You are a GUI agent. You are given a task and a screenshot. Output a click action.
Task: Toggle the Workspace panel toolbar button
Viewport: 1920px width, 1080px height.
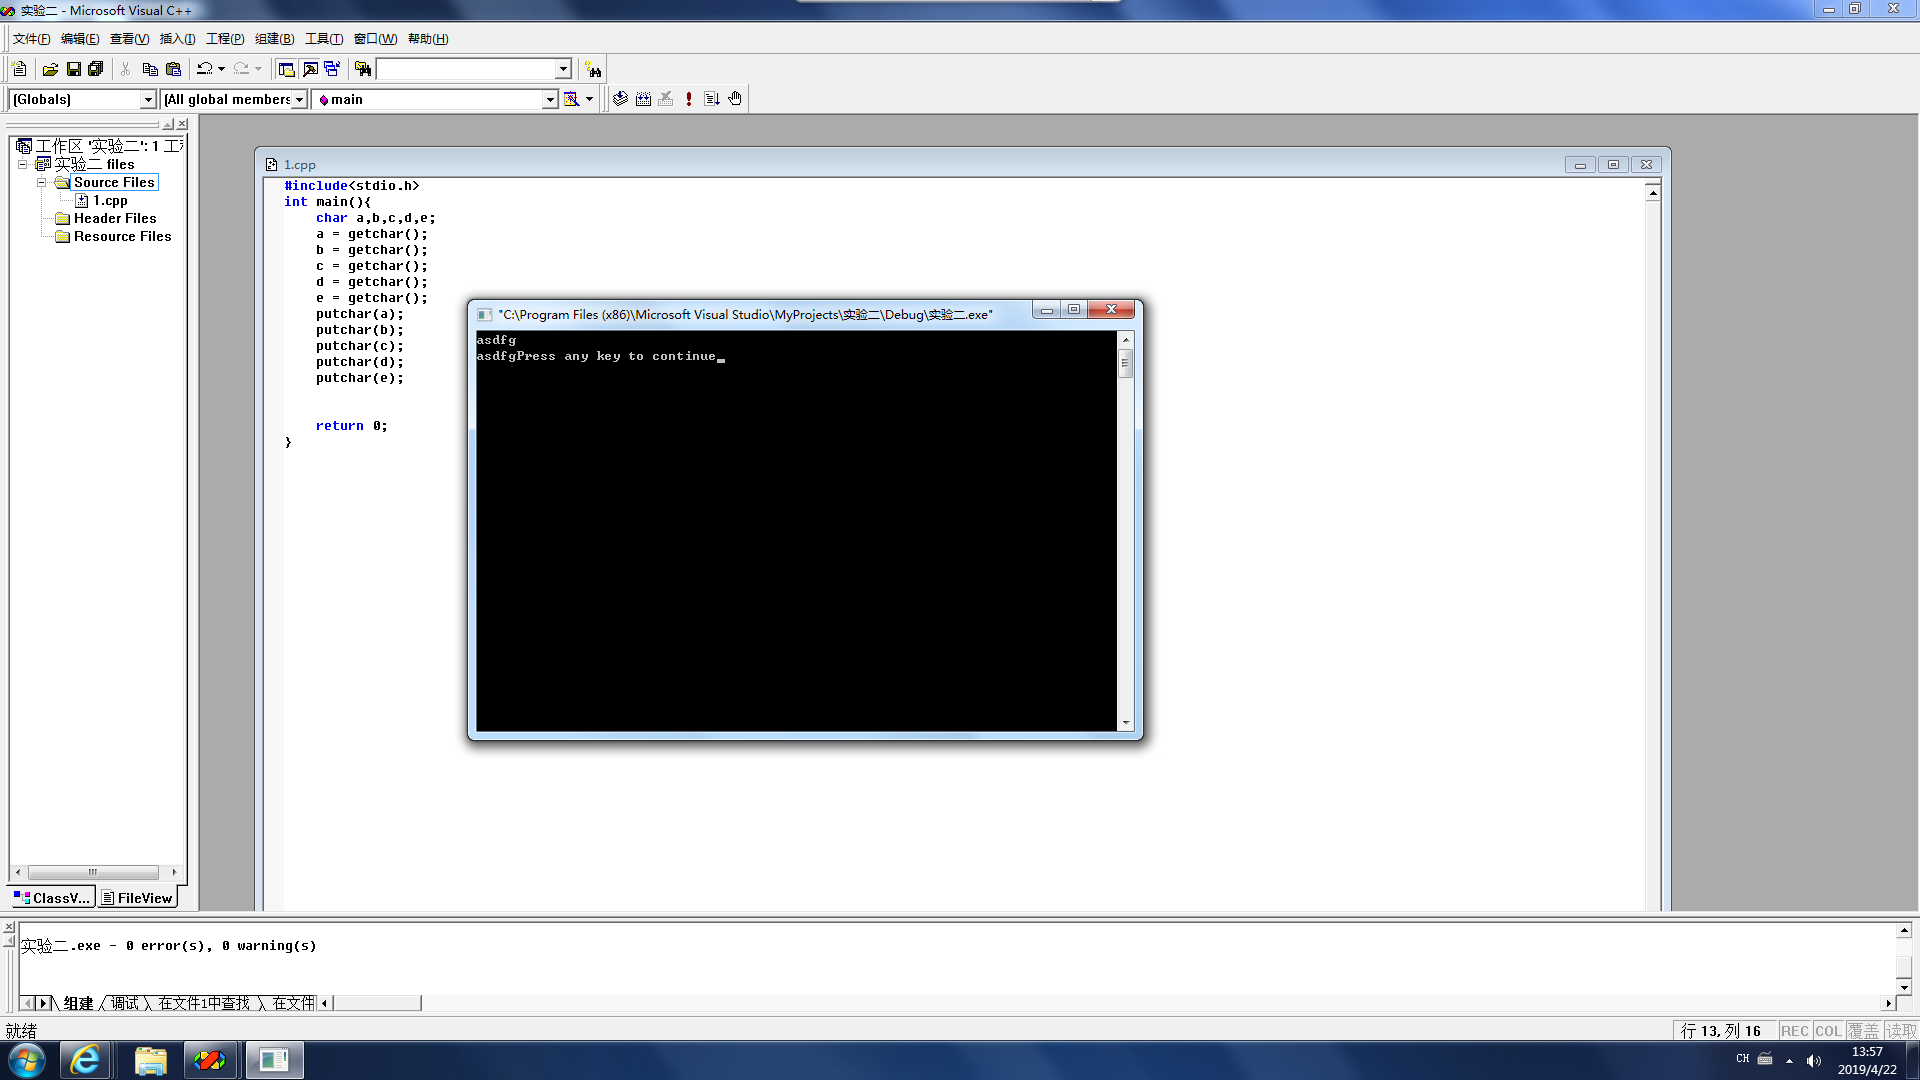[286, 69]
